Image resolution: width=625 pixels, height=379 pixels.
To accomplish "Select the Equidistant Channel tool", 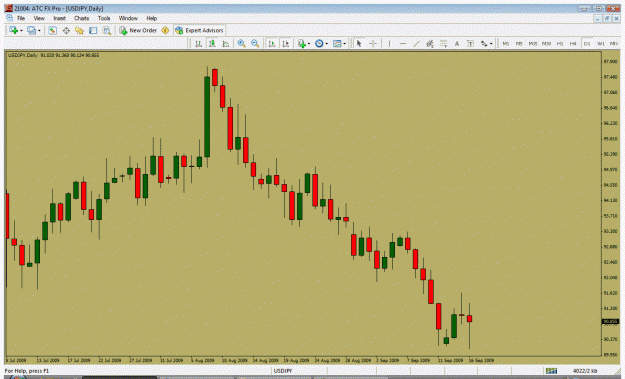I will (x=430, y=43).
